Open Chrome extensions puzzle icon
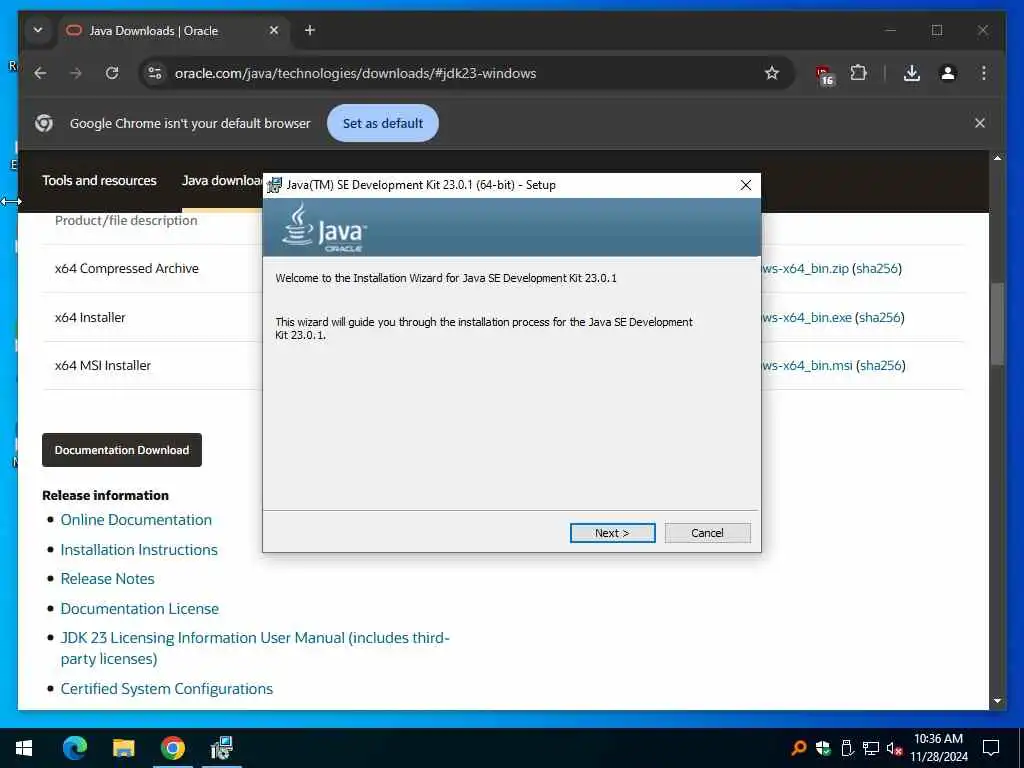The width and height of the screenshot is (1024, 768). 858,73
